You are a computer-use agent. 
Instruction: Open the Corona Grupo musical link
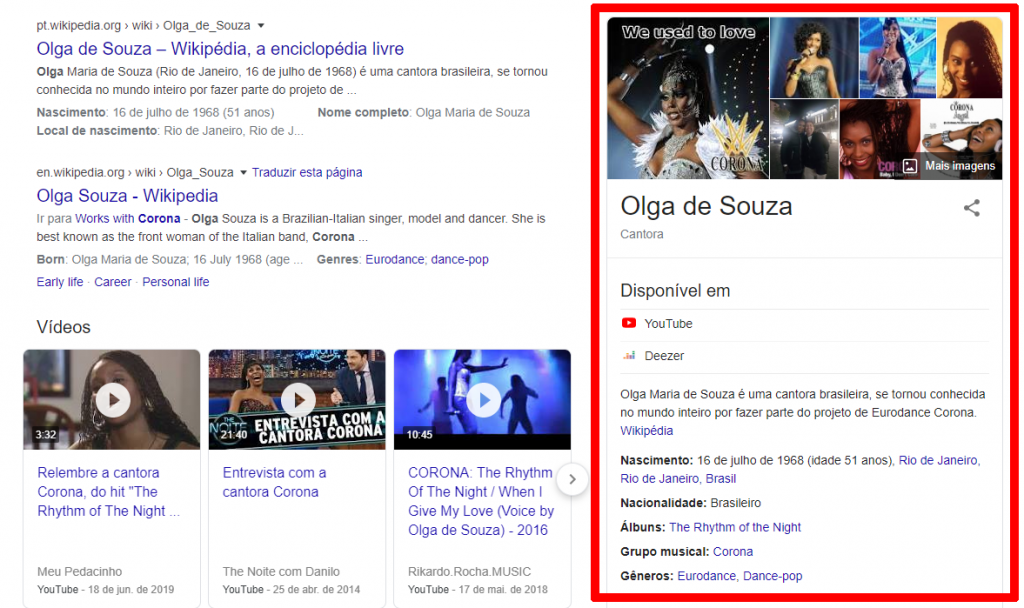tap(733, 552)
